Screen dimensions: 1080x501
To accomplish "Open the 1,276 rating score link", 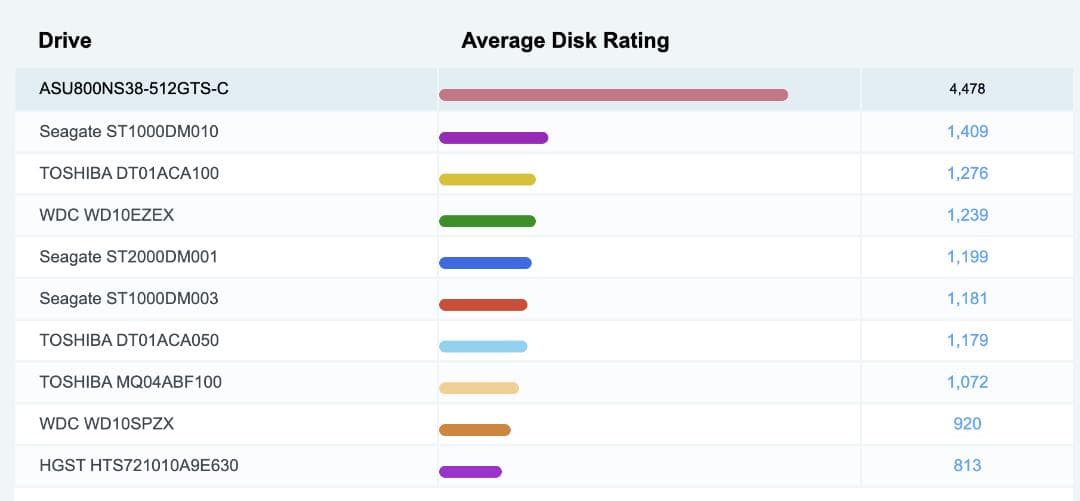I will [x=967, y=173].
